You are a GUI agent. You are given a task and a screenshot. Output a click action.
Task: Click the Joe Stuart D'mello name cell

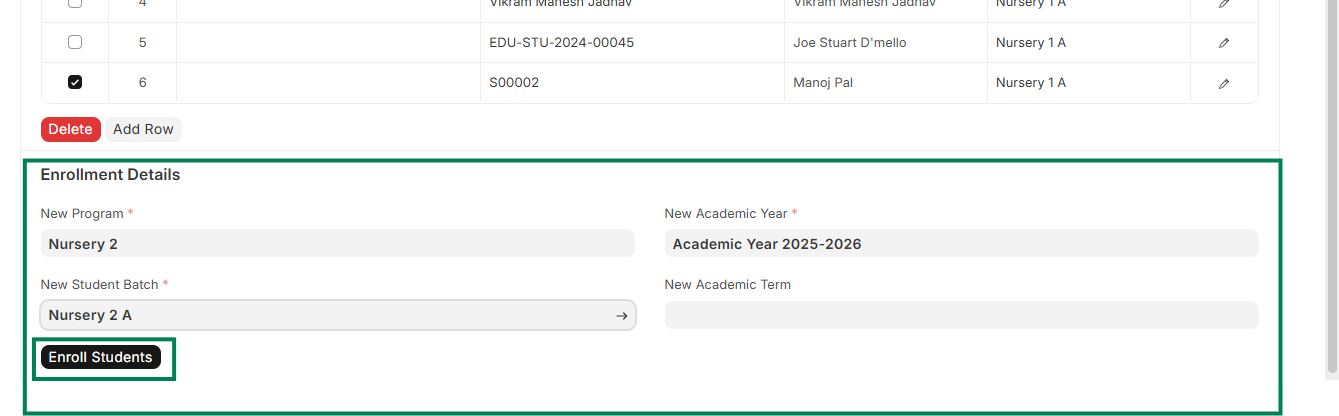(849, 43)
